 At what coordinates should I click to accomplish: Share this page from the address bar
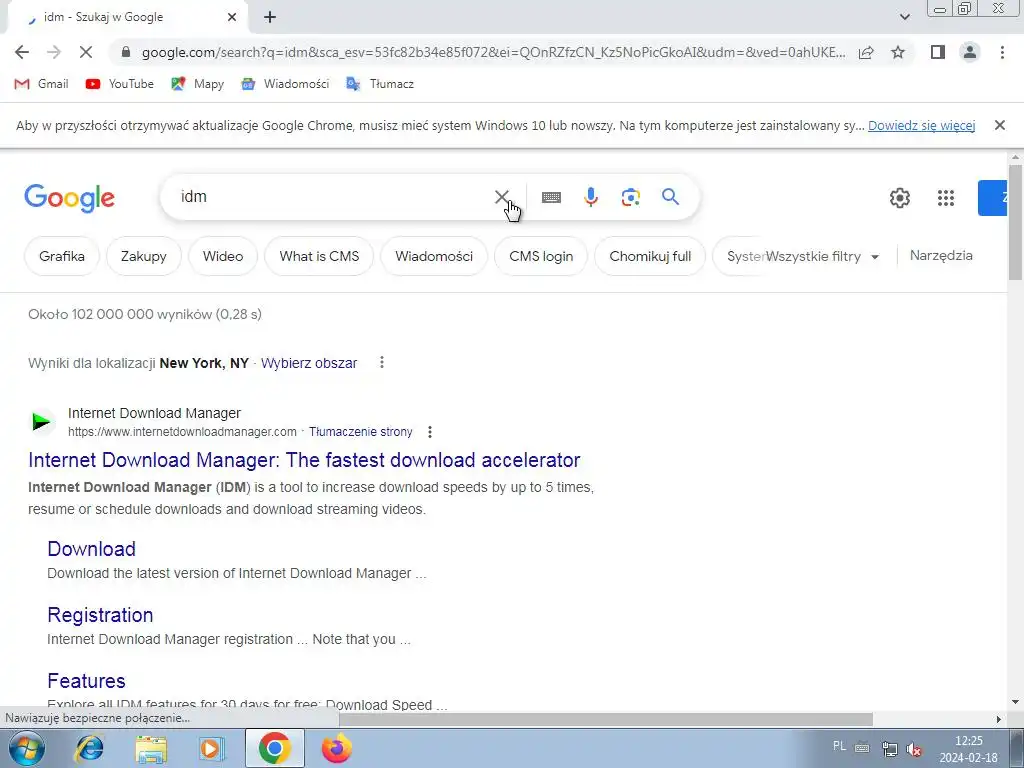866,52
